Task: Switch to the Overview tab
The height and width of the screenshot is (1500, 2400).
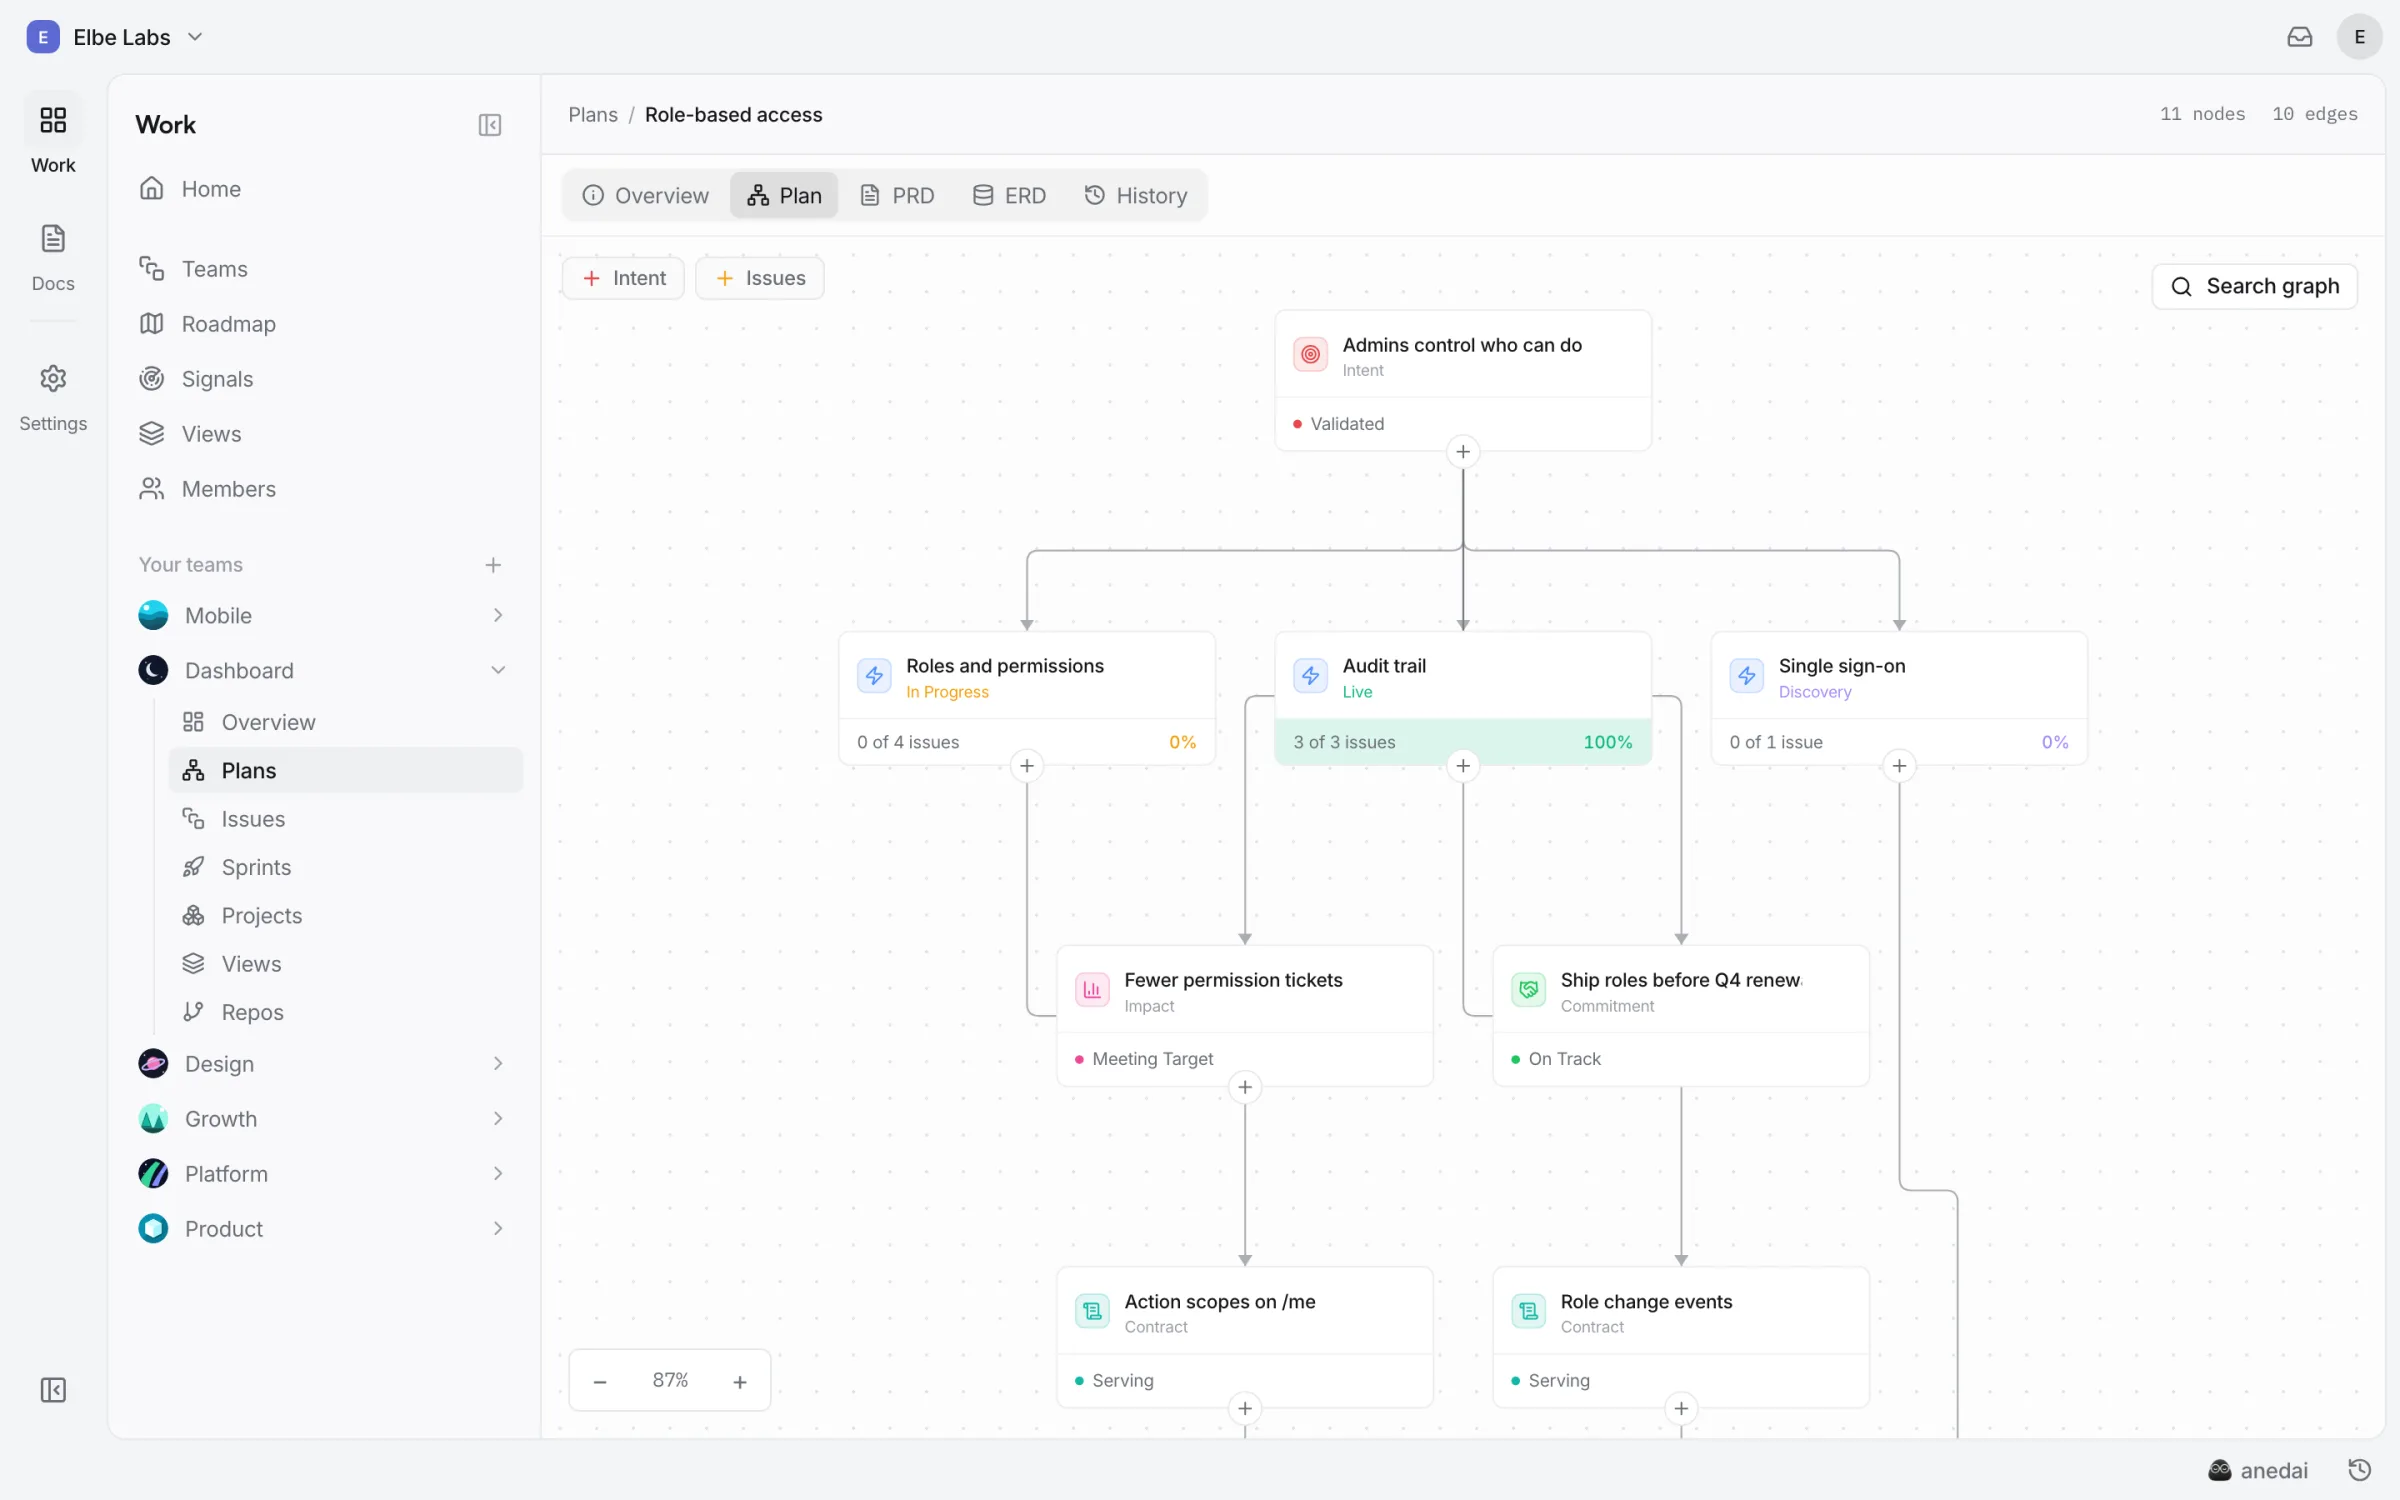Action: tap(646, 195)
